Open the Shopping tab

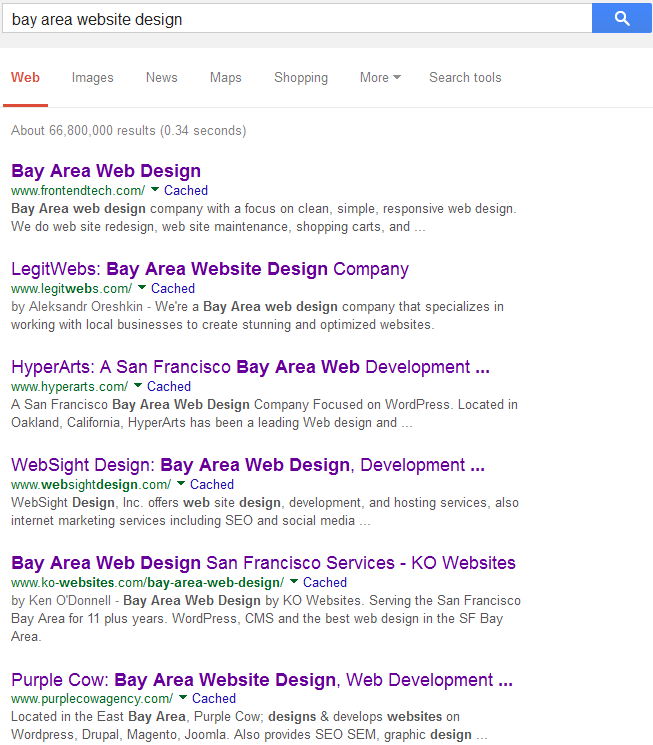[x=301, y=77]
